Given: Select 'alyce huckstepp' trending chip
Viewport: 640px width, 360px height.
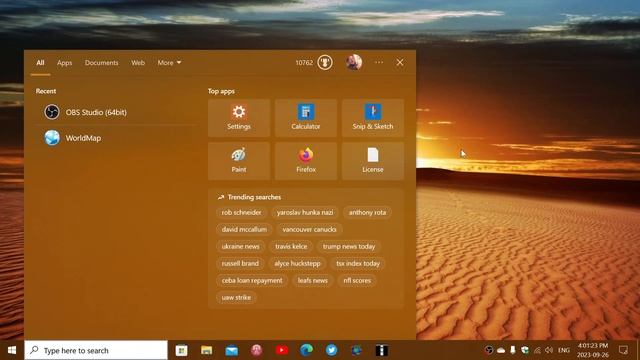Looking at the screenshot, I should click(x=297, y=264).
